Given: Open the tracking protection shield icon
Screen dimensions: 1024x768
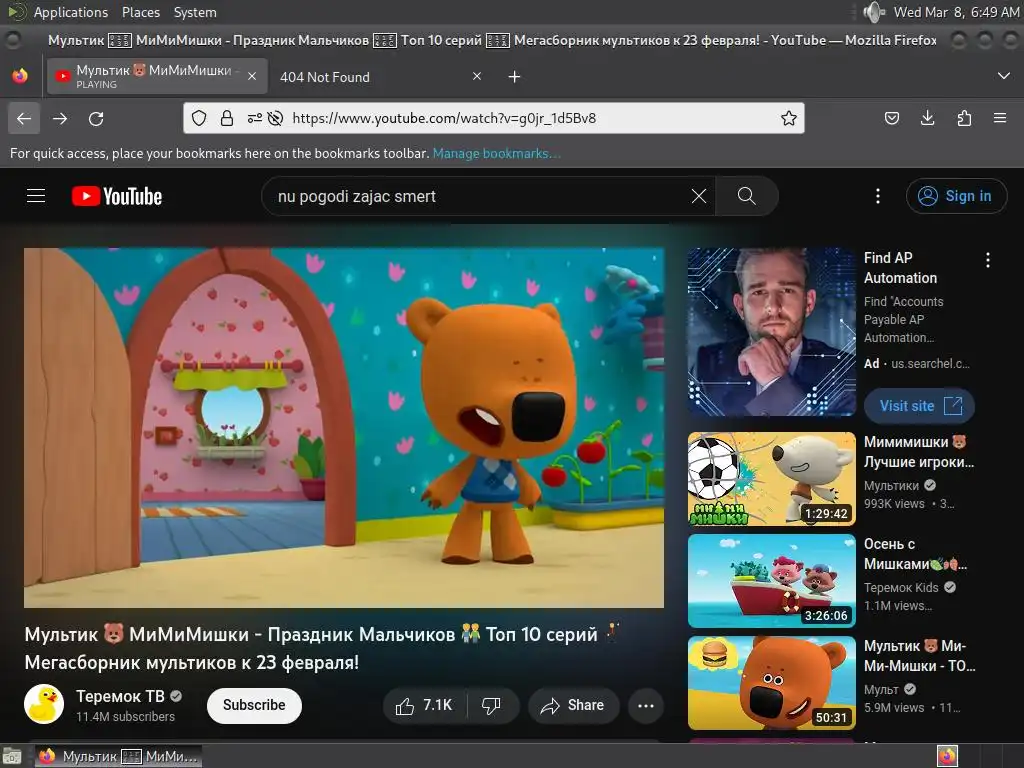Looking at the screenshot, I should tap(199, 118).
